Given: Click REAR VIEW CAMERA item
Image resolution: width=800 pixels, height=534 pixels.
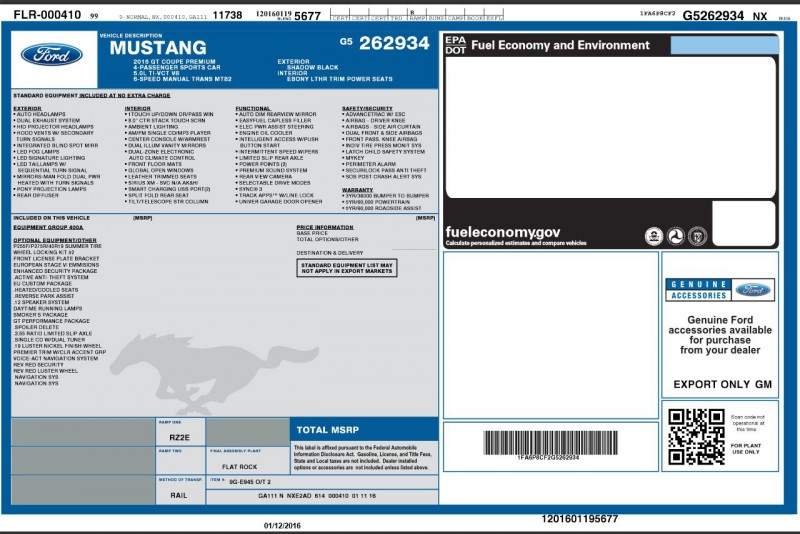Looking at the screenshot, I should coord(265,176).
